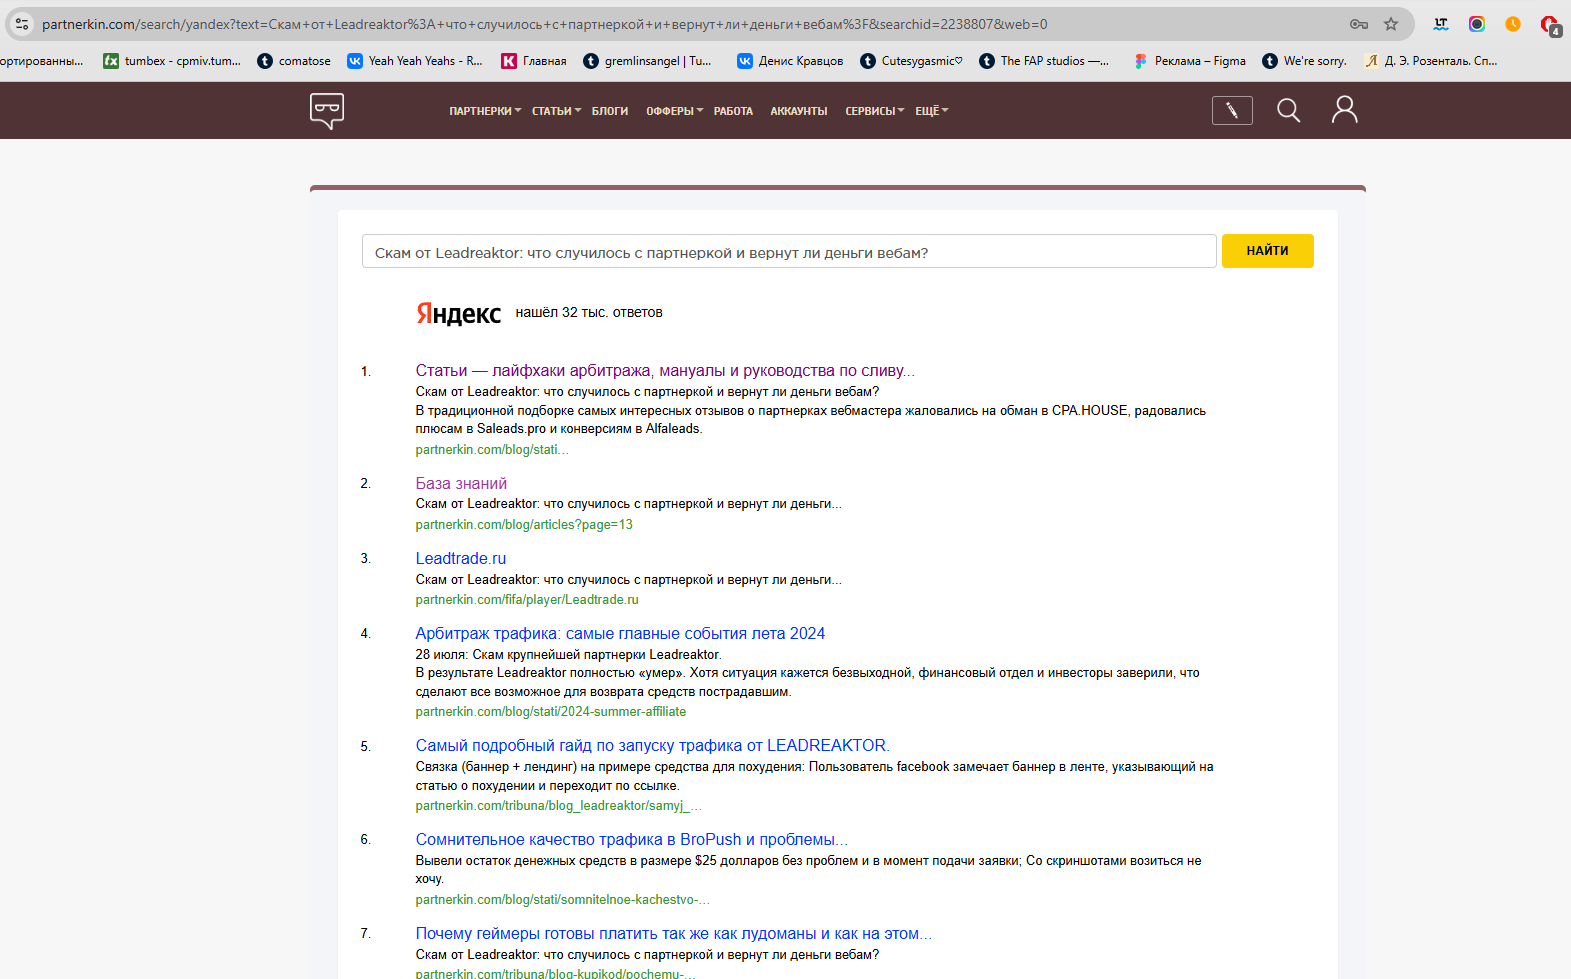Viewport: 1571px width, 979px height.
Task: Click the Partnerkin logo icon
Action: [x=327, y=111]
